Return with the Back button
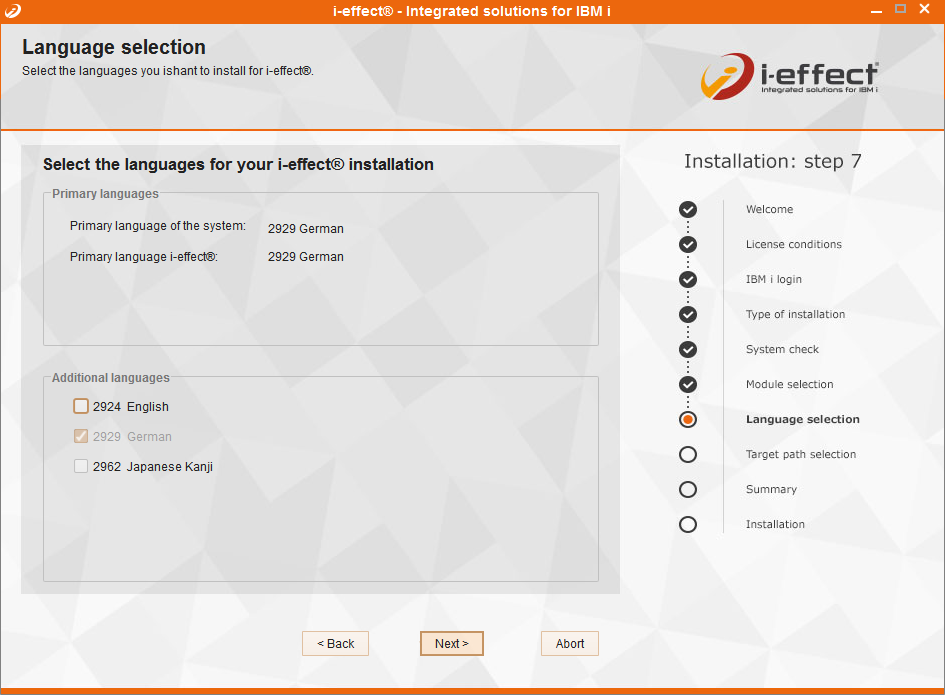945x695 pixels. click(x=335, y=643)
